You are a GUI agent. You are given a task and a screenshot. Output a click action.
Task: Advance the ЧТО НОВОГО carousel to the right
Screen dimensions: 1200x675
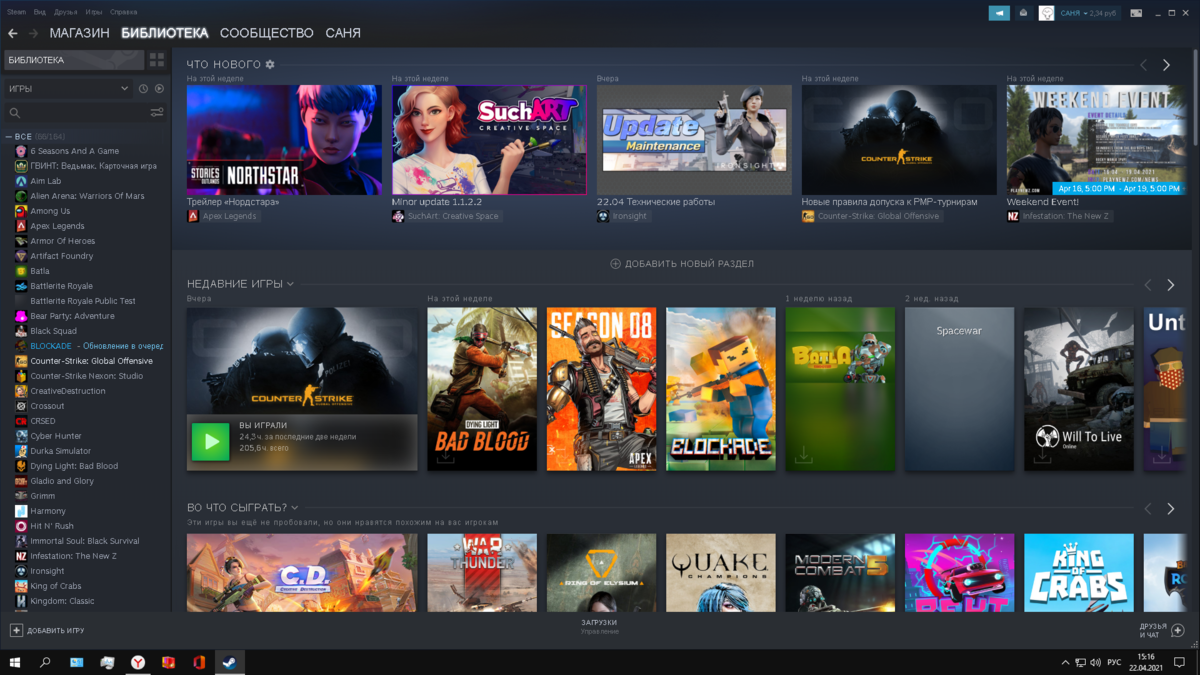coord(1166,64)
